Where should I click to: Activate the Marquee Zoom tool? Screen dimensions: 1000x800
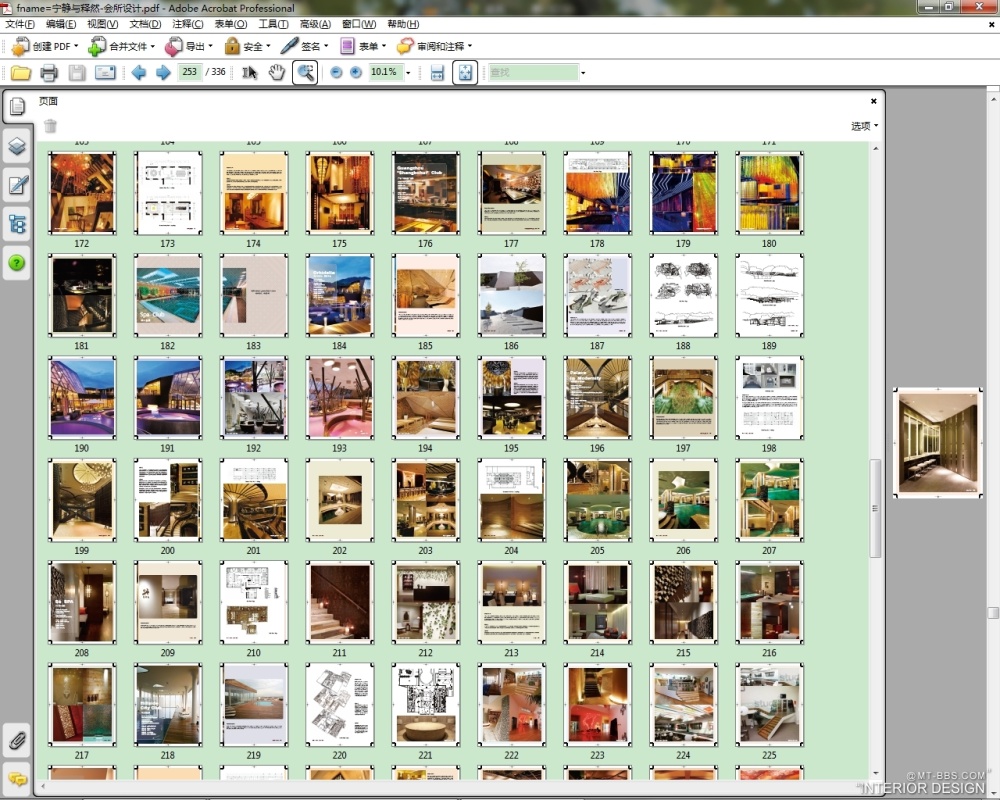tap(305, 72)
